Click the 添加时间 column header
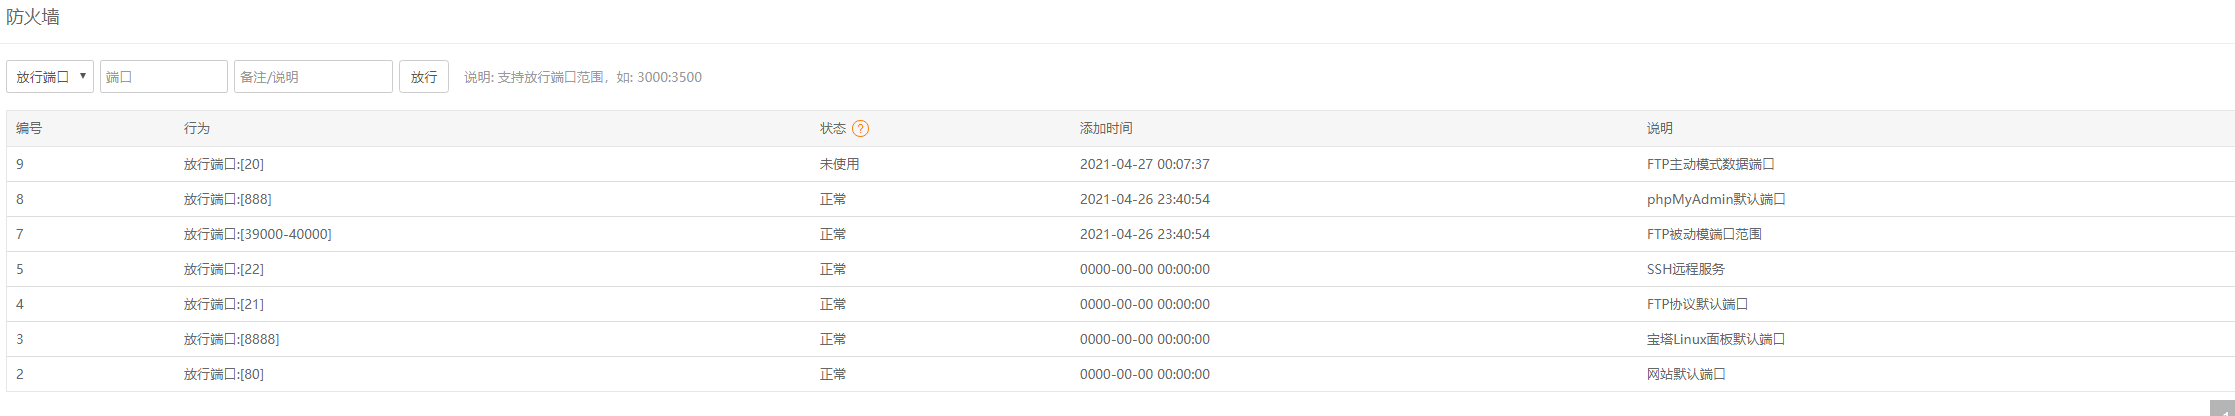2235x416 pixels. (x=1106, y=129)
